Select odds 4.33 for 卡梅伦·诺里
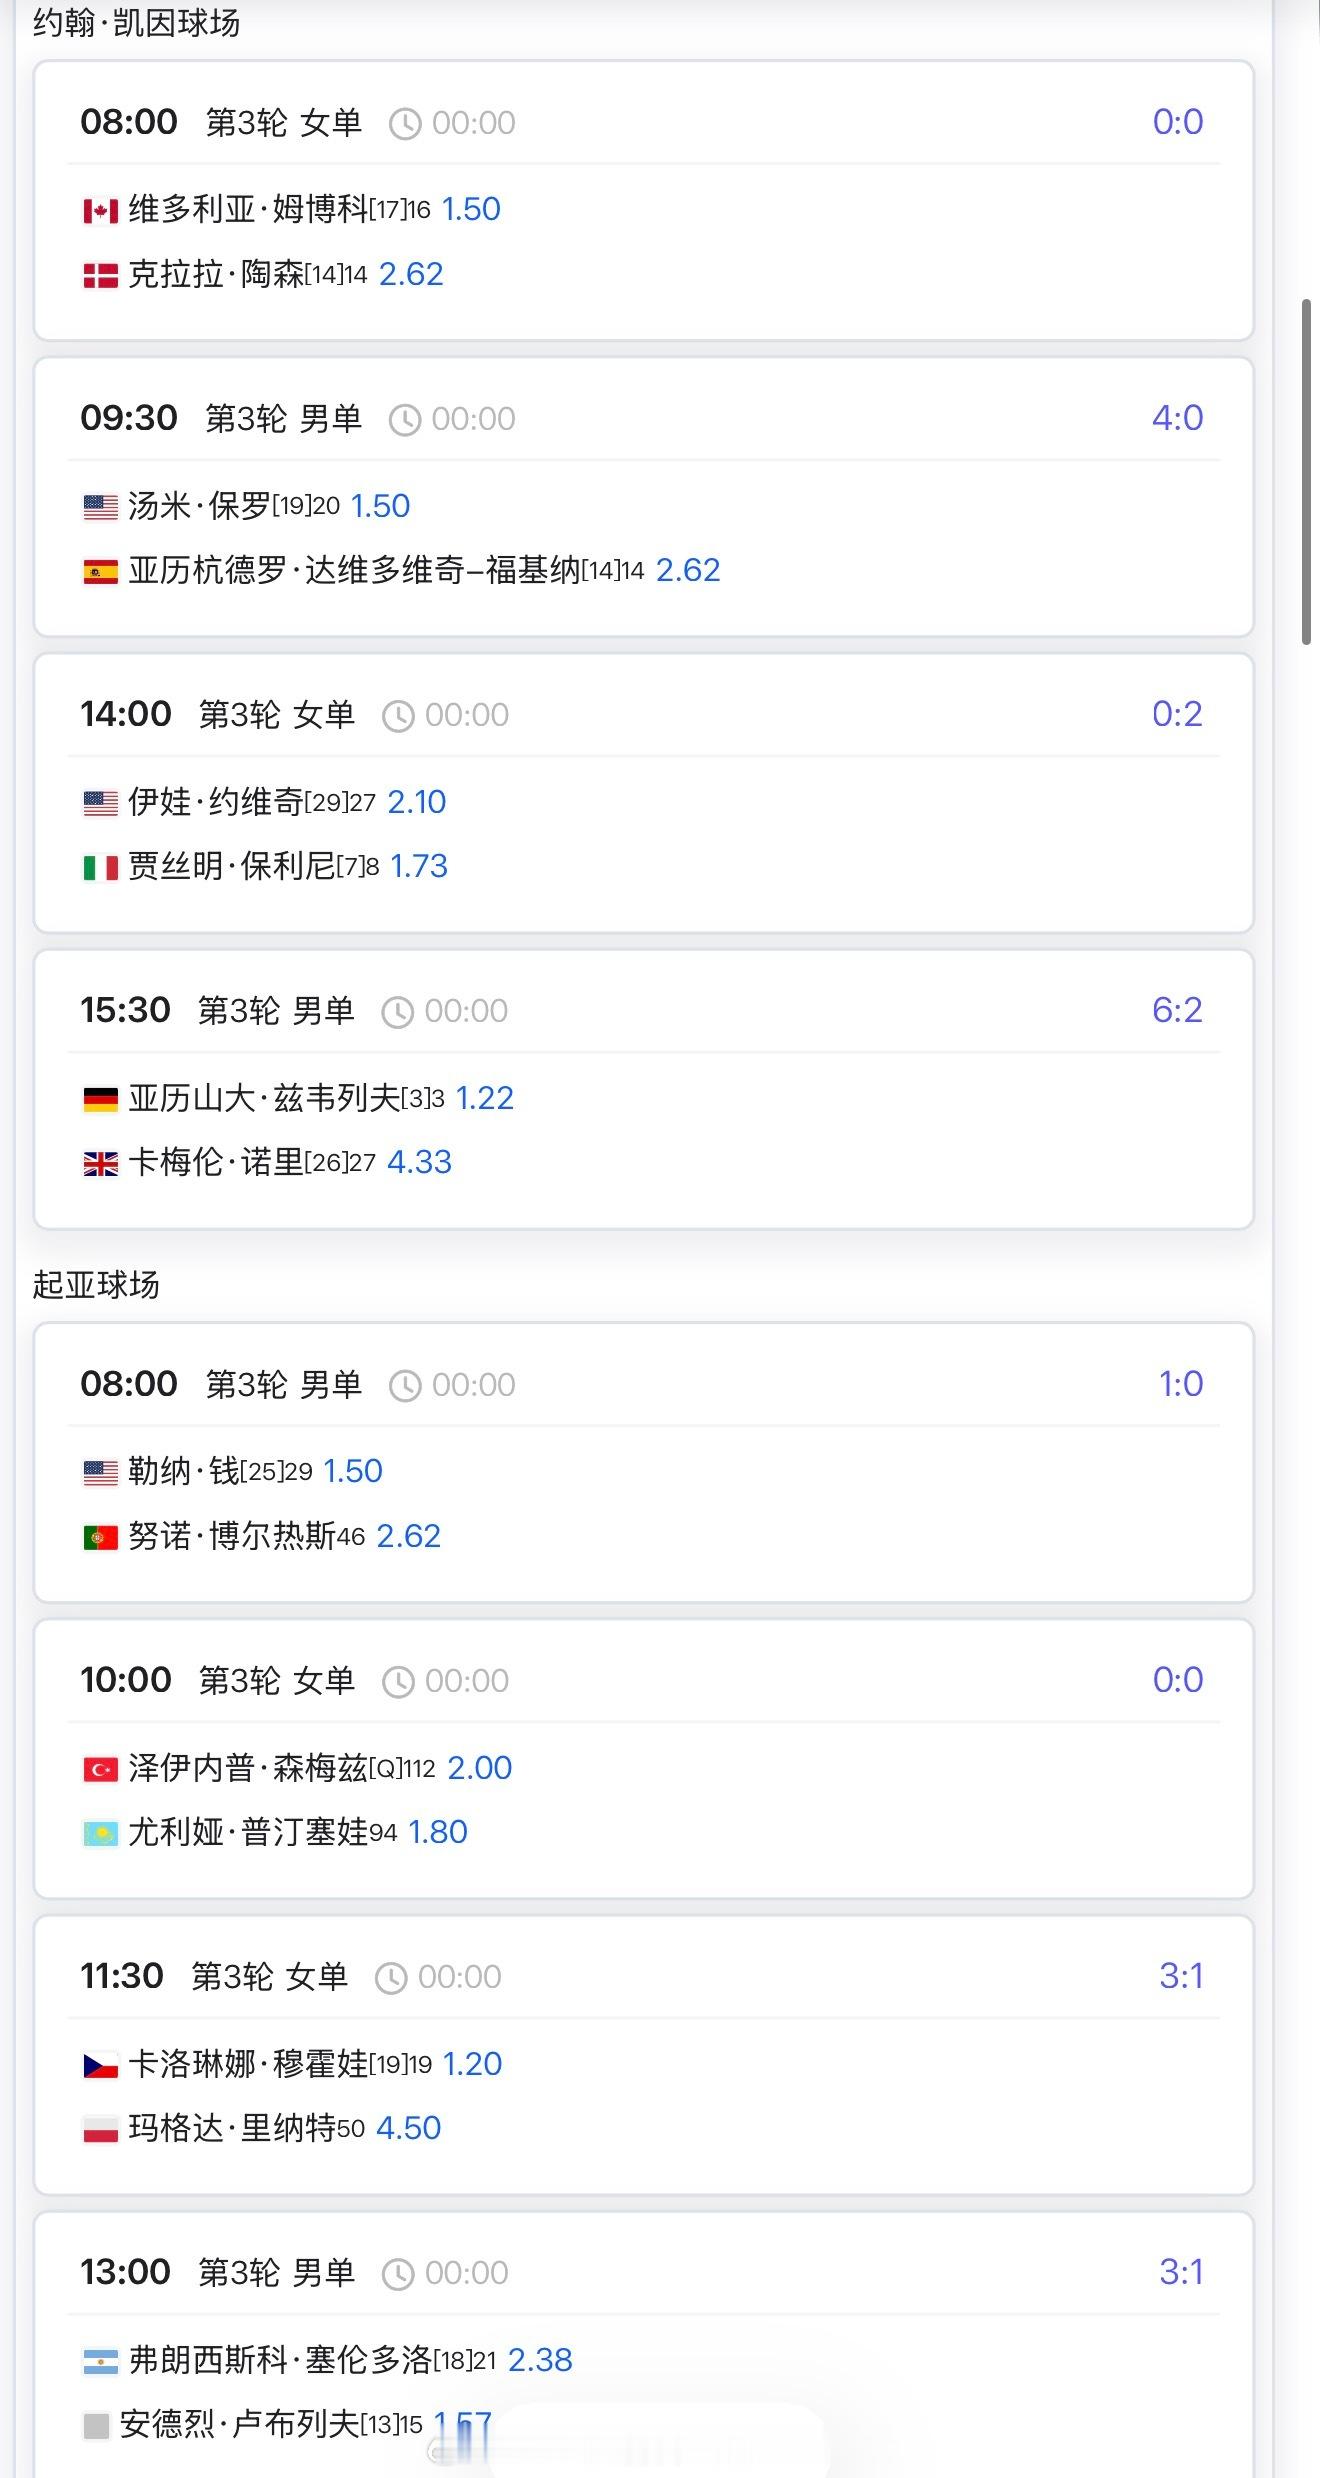The image size is (1320, 2478). point(419,1162)
